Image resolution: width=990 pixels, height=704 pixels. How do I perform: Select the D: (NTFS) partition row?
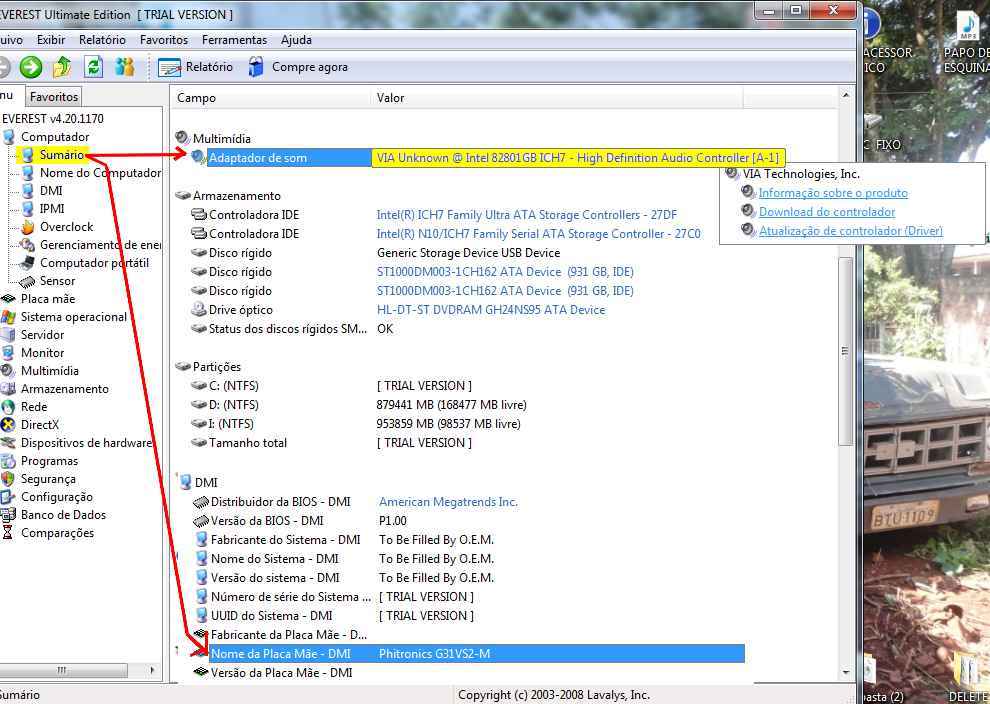(x=467, y=405)
